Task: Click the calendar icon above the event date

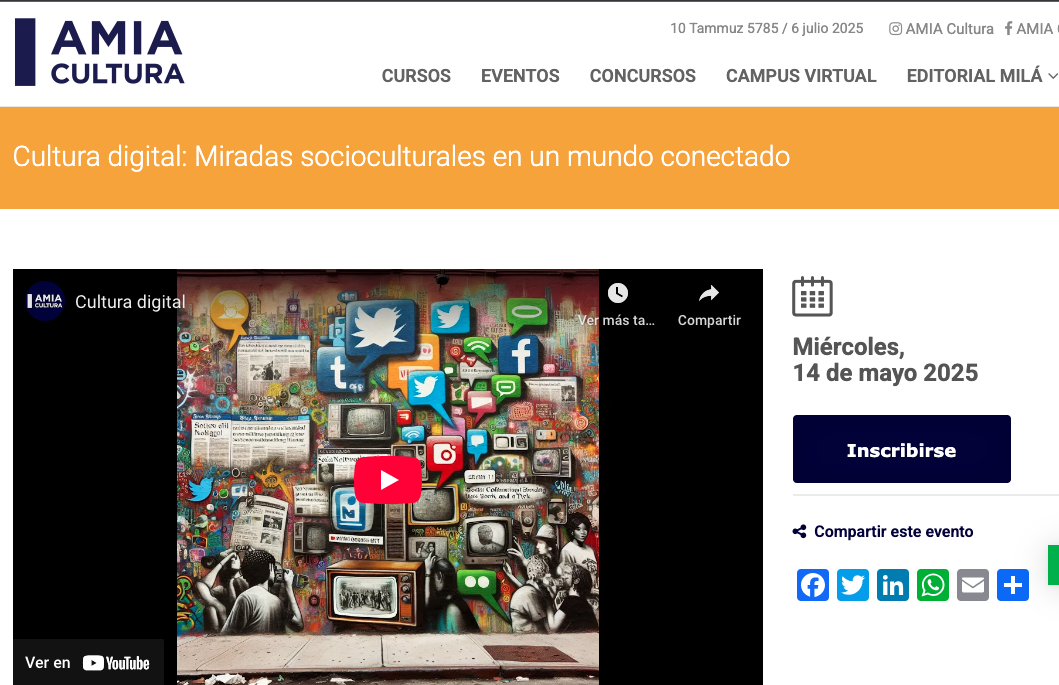Action: [812, 296]
